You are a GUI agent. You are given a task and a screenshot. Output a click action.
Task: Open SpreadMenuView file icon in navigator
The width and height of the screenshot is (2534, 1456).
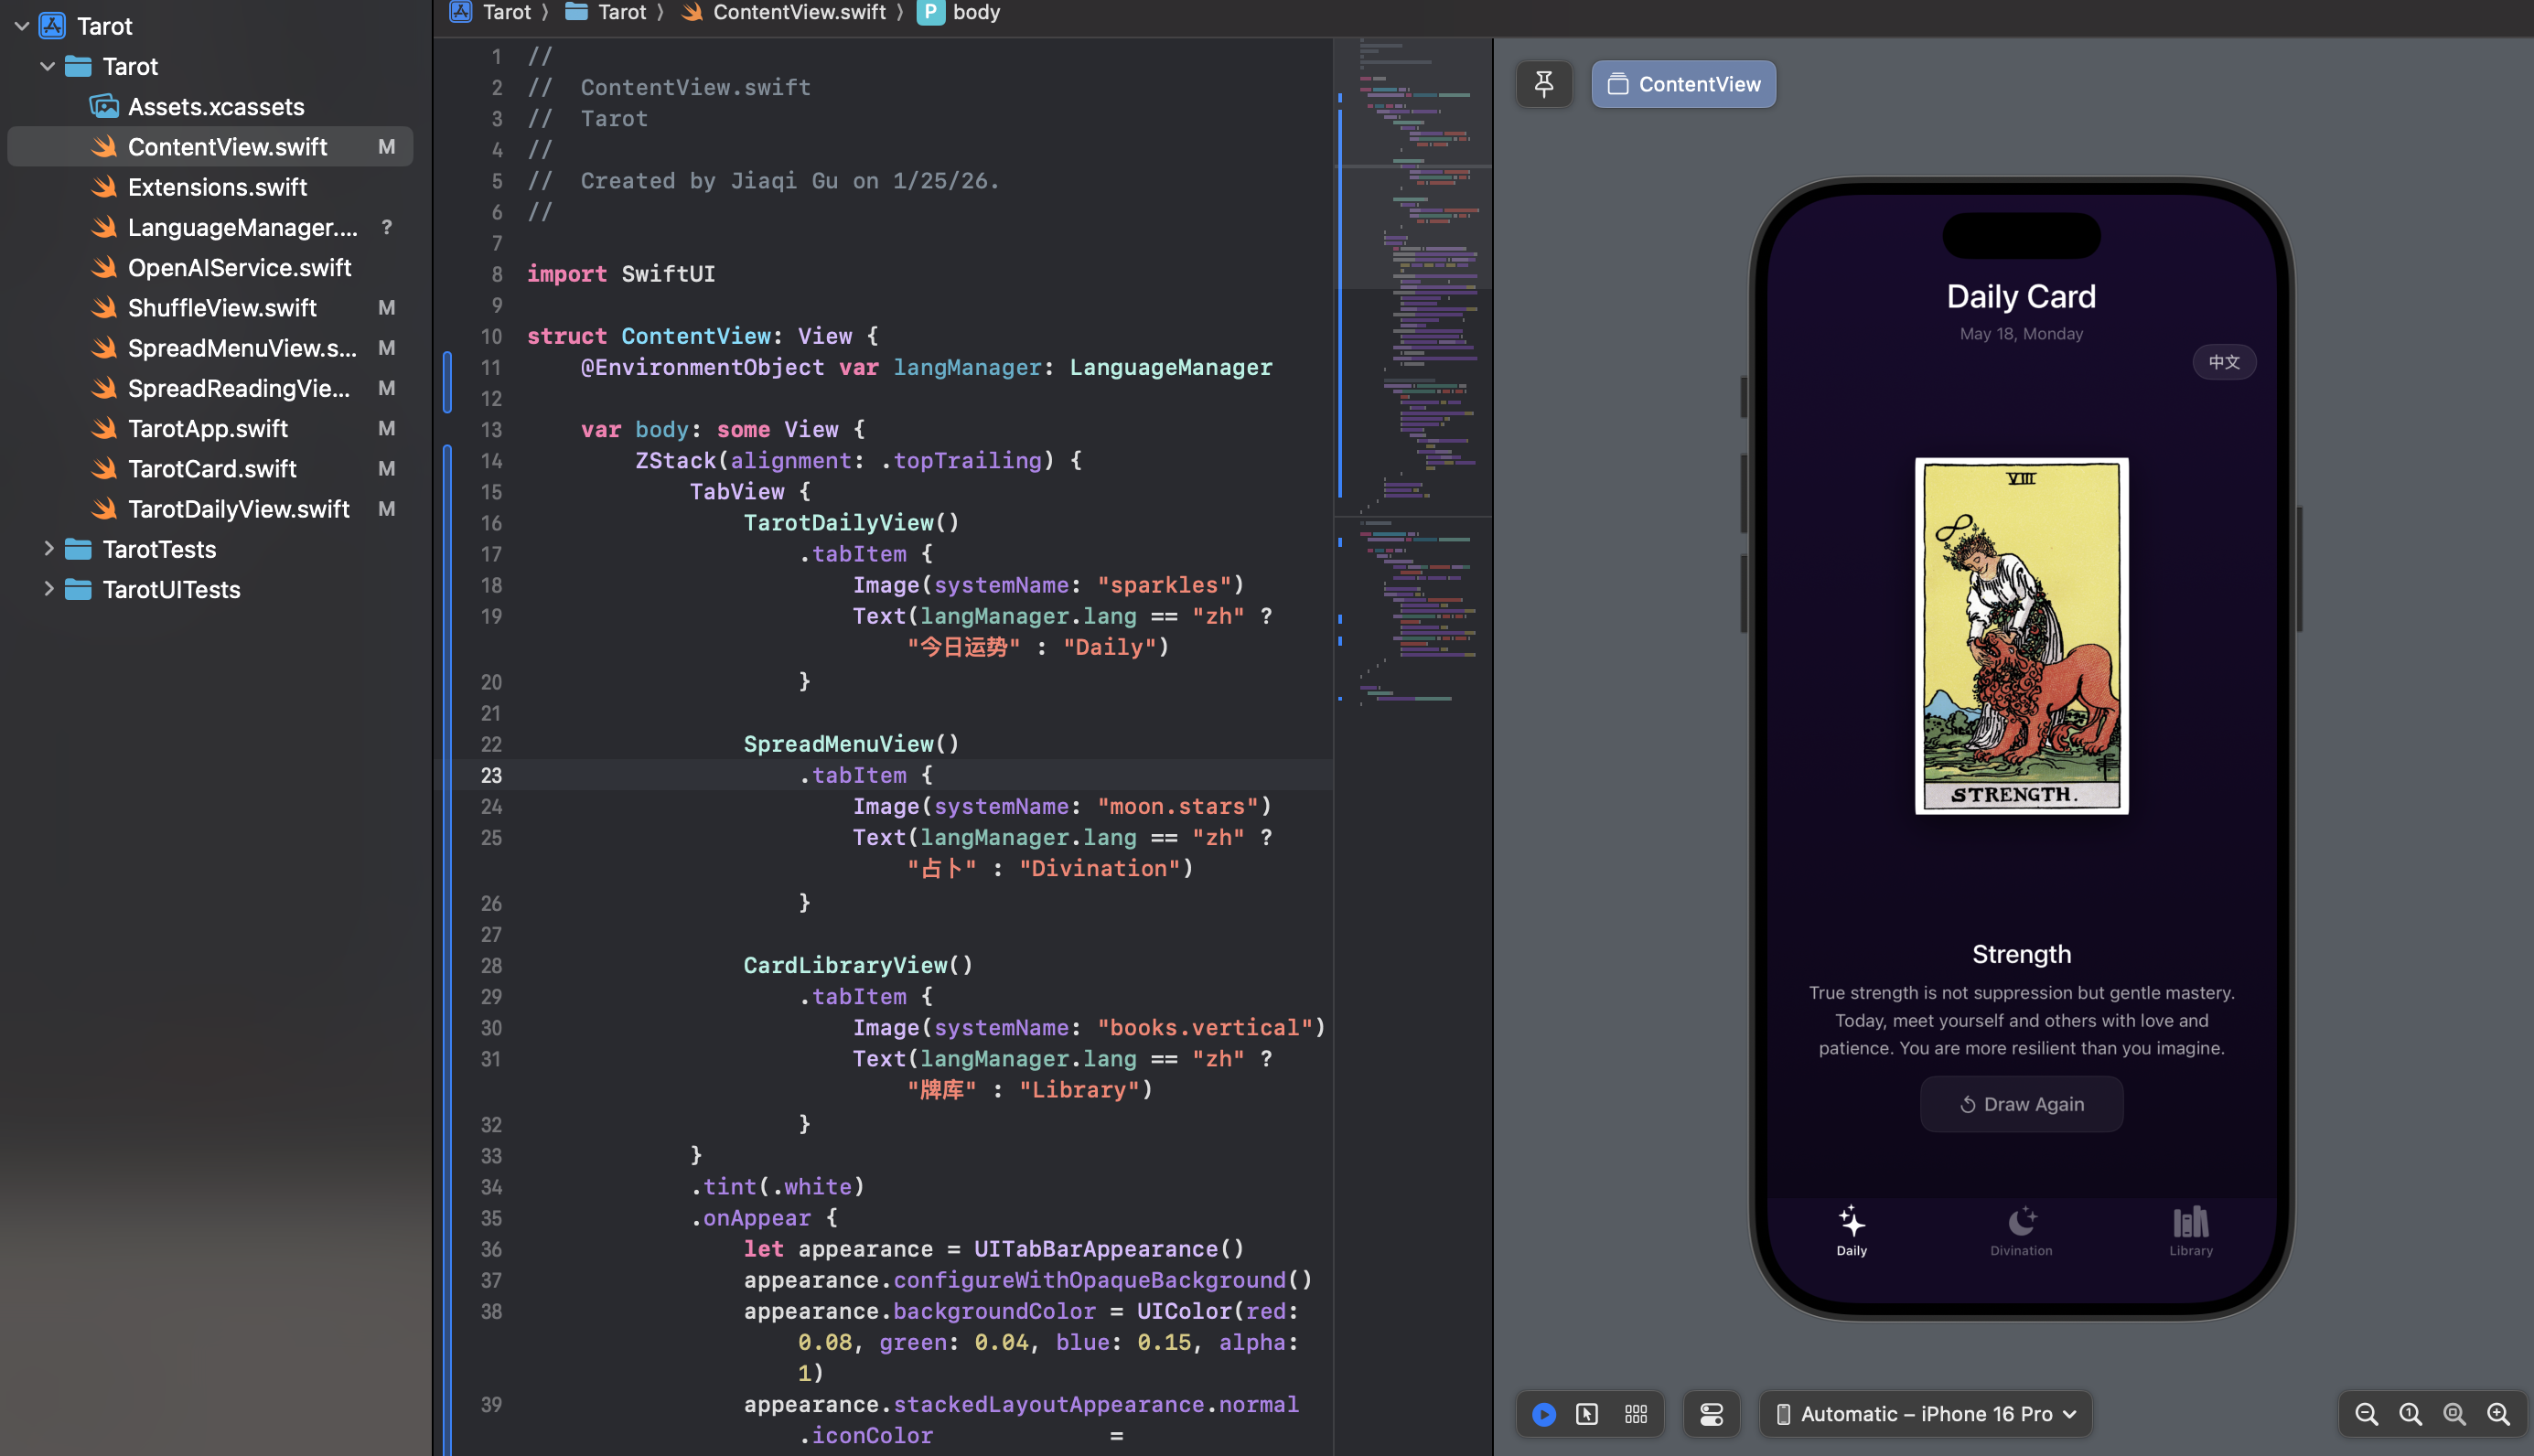(104, 348)
